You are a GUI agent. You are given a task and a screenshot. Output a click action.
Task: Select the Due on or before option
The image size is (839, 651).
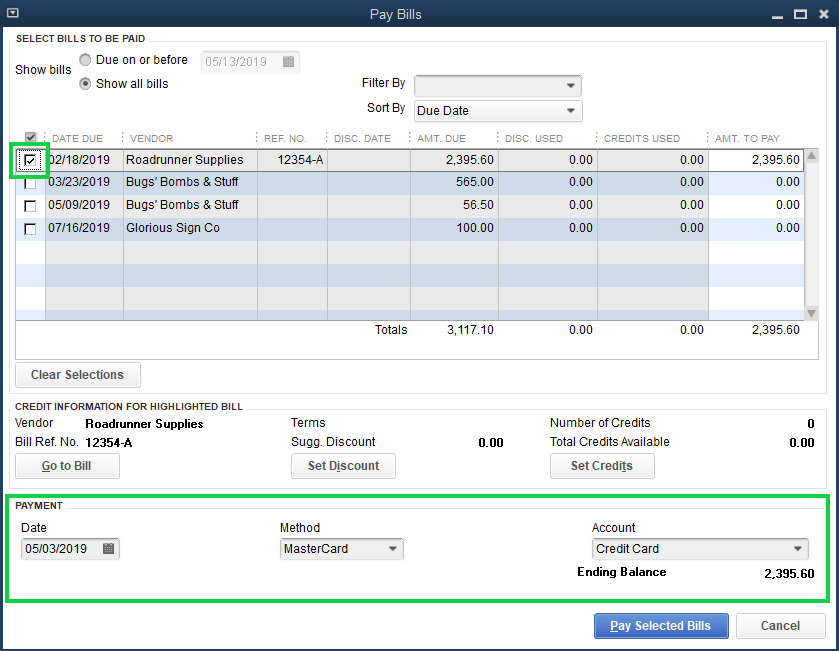click(85, 60)
